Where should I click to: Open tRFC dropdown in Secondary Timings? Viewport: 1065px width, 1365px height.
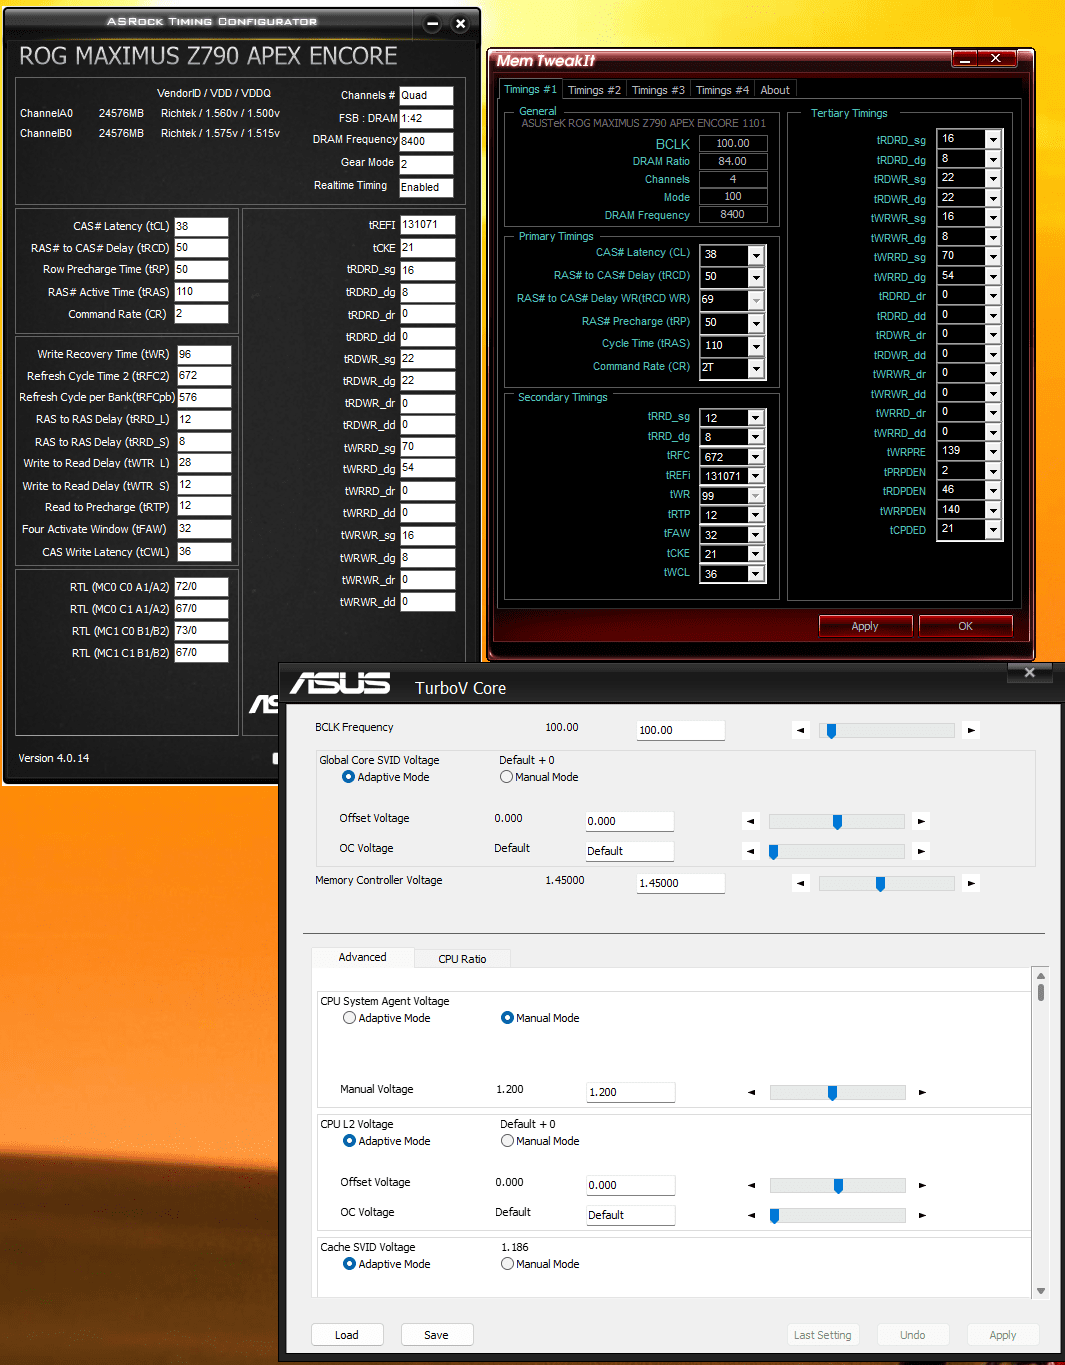[756, 457]
